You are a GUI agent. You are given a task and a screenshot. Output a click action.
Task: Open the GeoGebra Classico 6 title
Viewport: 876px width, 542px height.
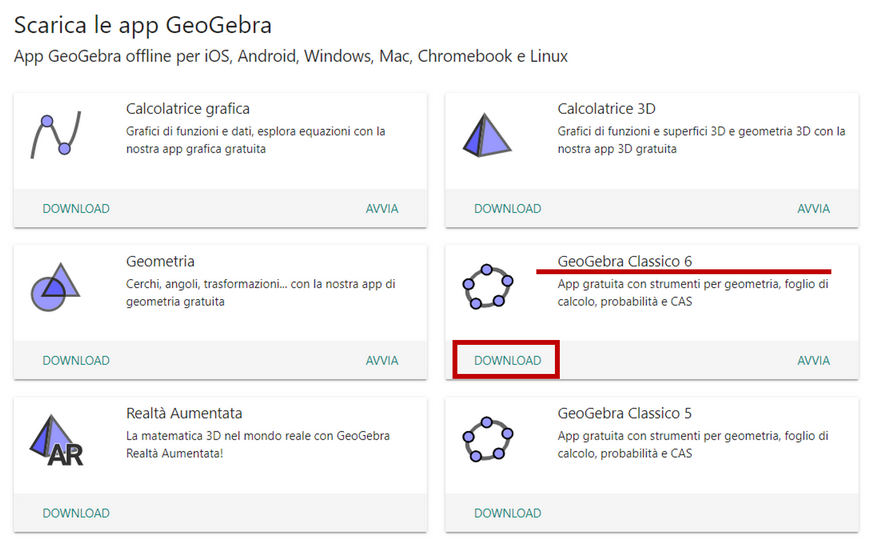coord(624,261)
